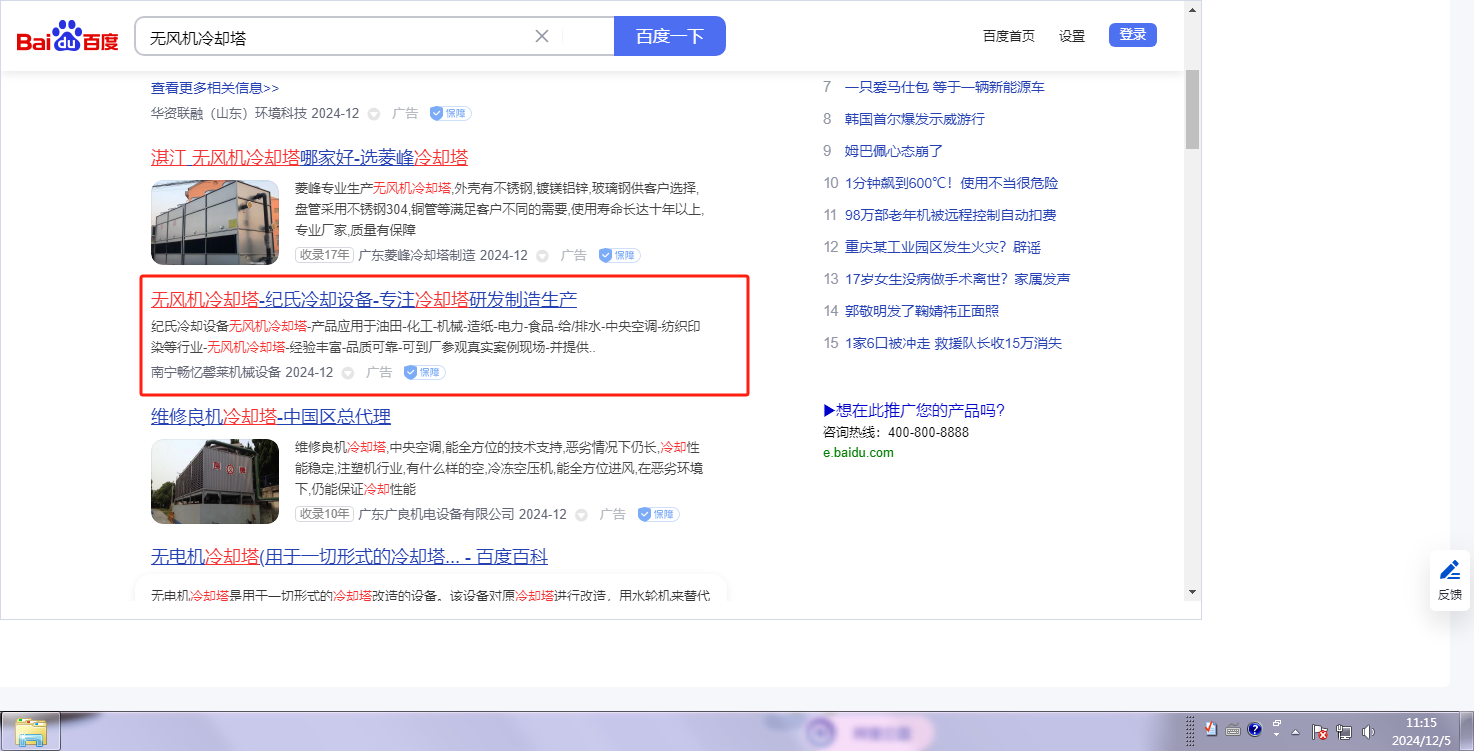1474x751 pixels.
Task: Click the Baidu logo
Action: click(x=67, y=37)
